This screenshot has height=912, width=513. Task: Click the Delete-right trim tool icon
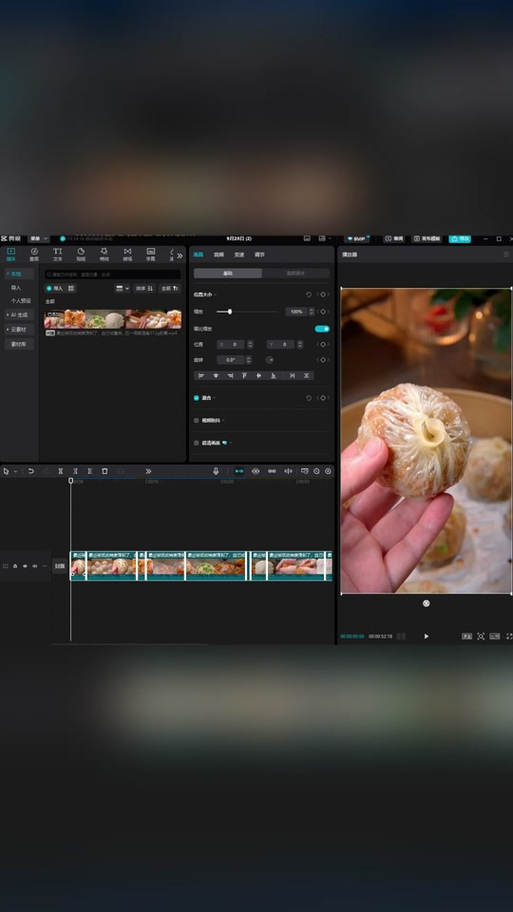point(90,471)
